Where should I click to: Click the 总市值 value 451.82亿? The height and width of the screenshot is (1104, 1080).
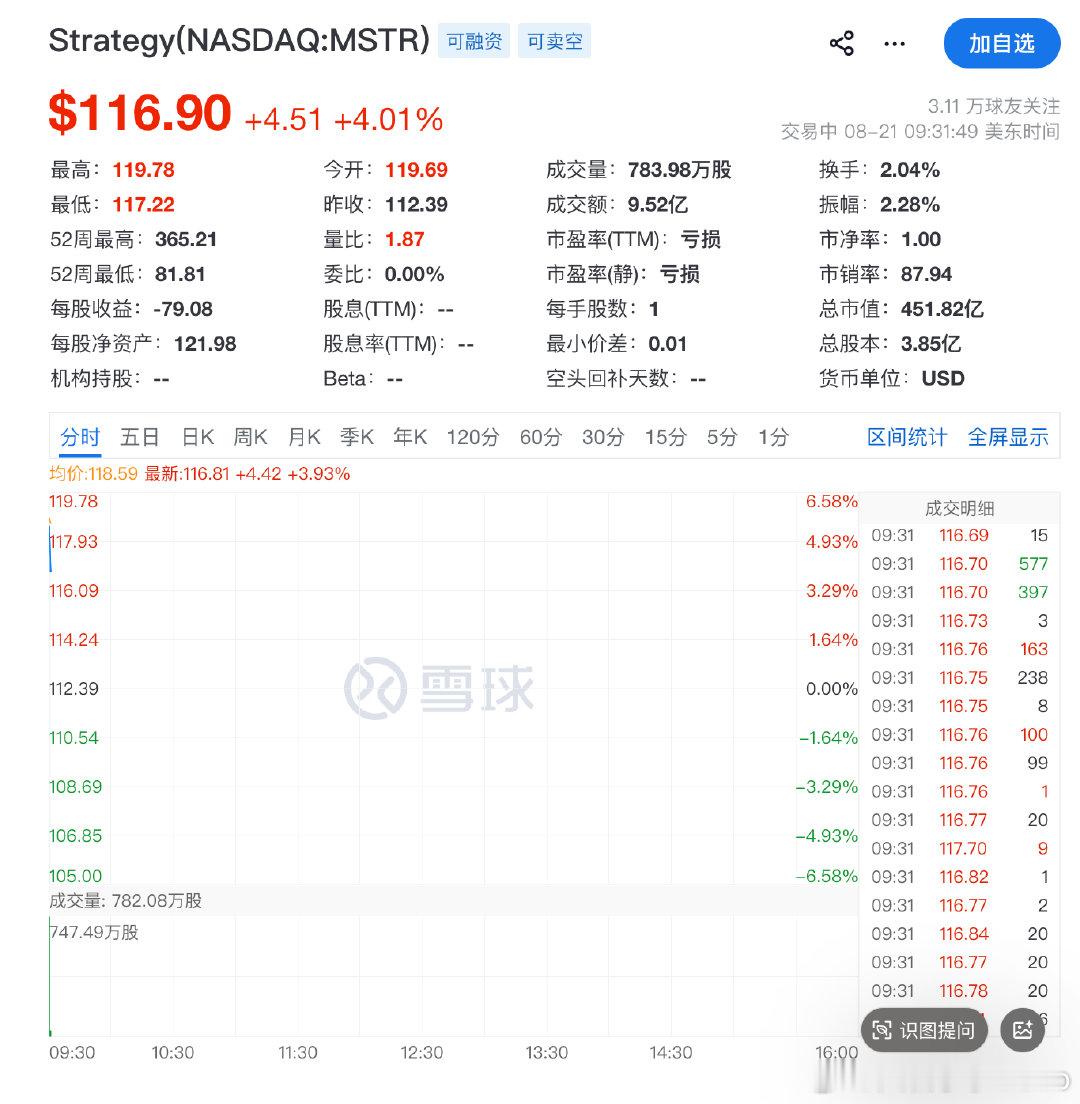pyautogui.click(x=942, y=309)
